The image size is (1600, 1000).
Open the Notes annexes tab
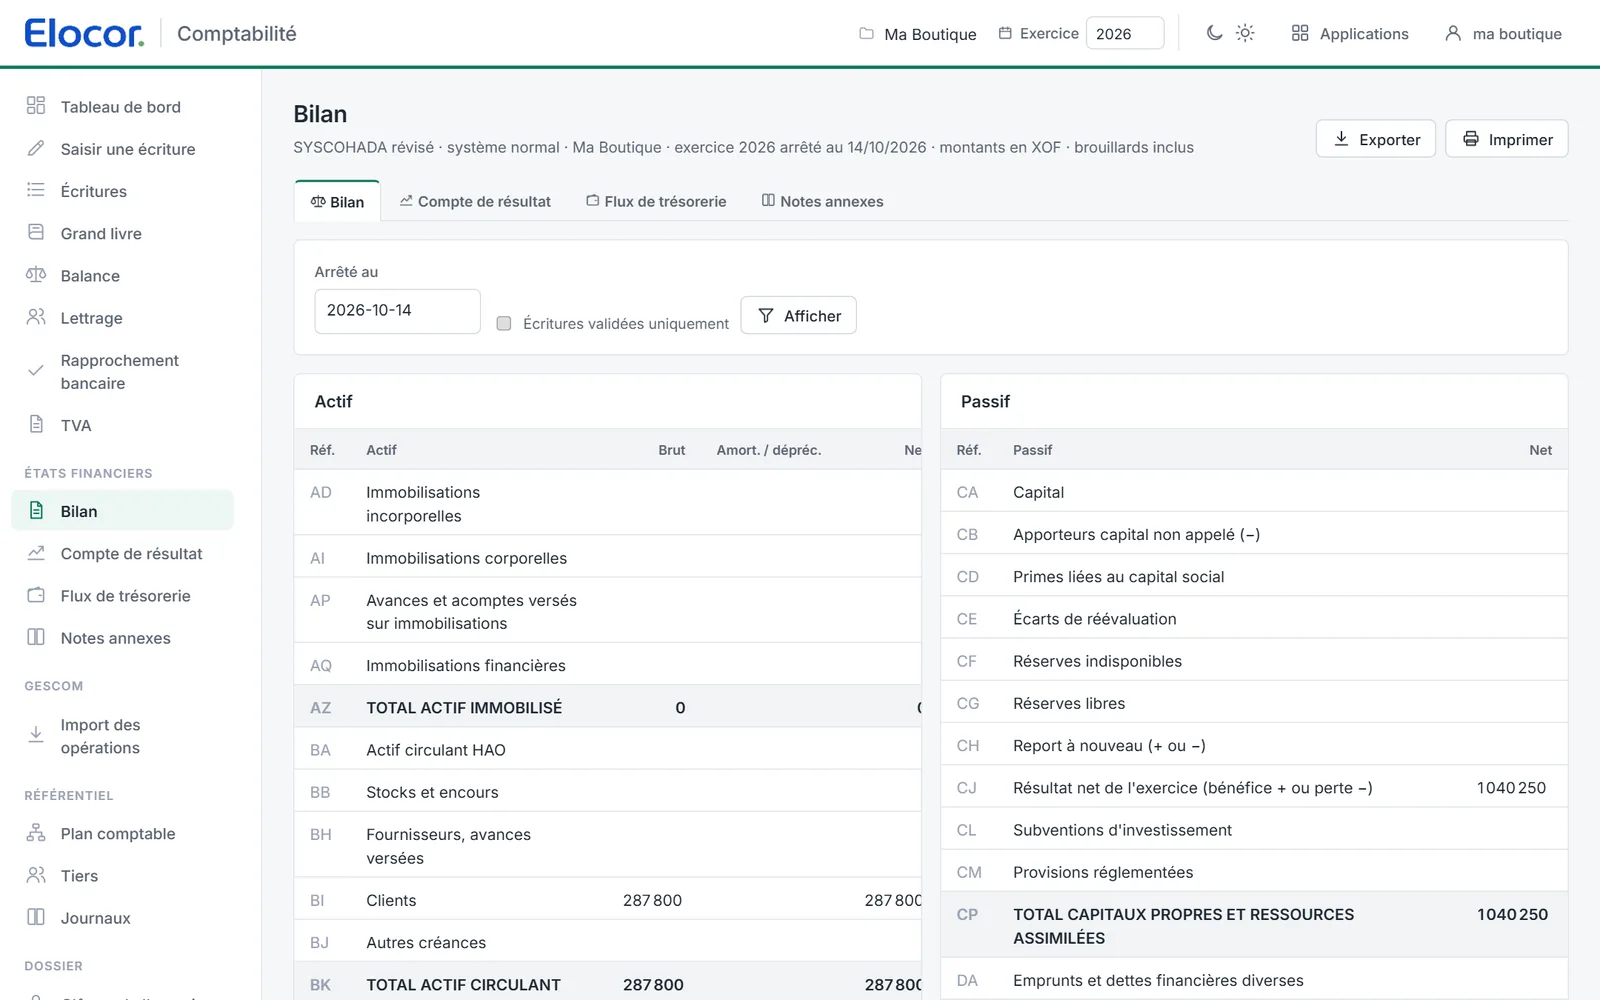(822, 201)
